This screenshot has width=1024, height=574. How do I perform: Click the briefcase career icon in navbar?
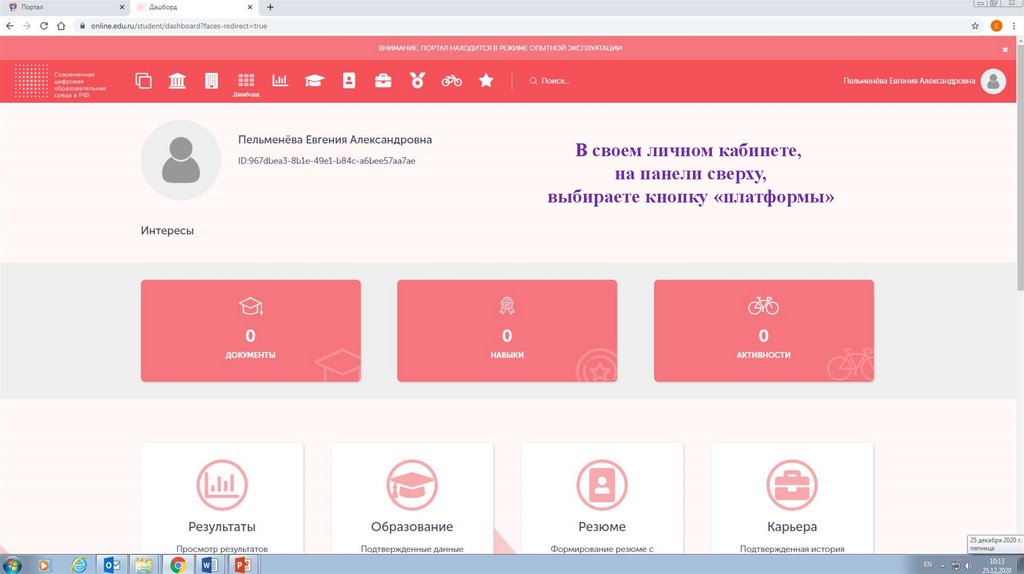point(383,81)
